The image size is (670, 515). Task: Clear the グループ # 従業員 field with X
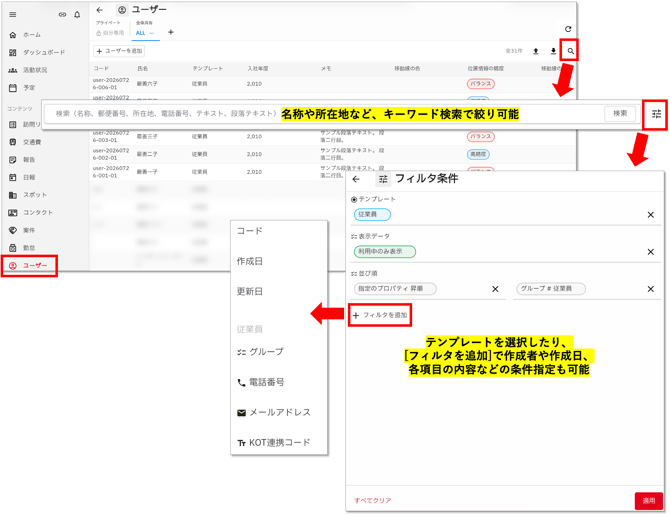point(650,289)
